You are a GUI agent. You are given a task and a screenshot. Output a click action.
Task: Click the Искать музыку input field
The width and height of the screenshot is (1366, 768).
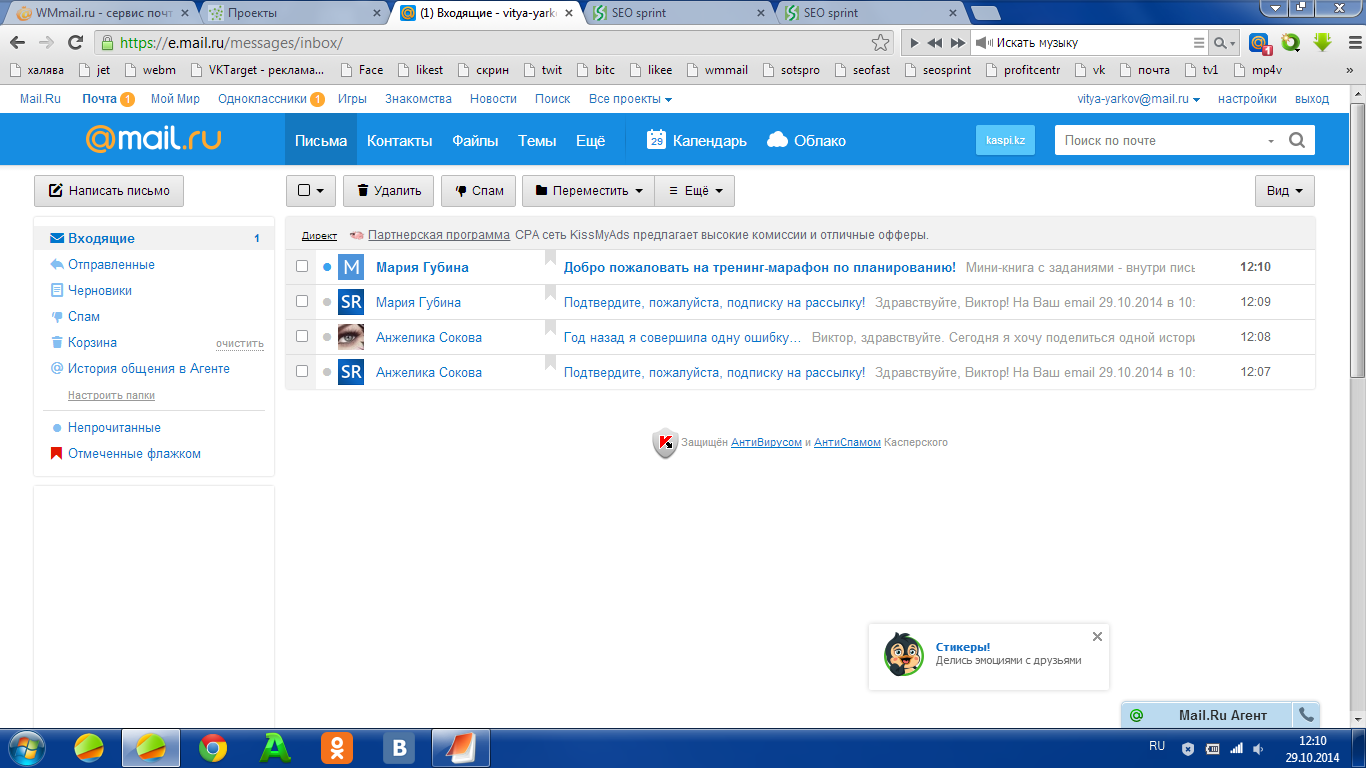(1090, 43)
